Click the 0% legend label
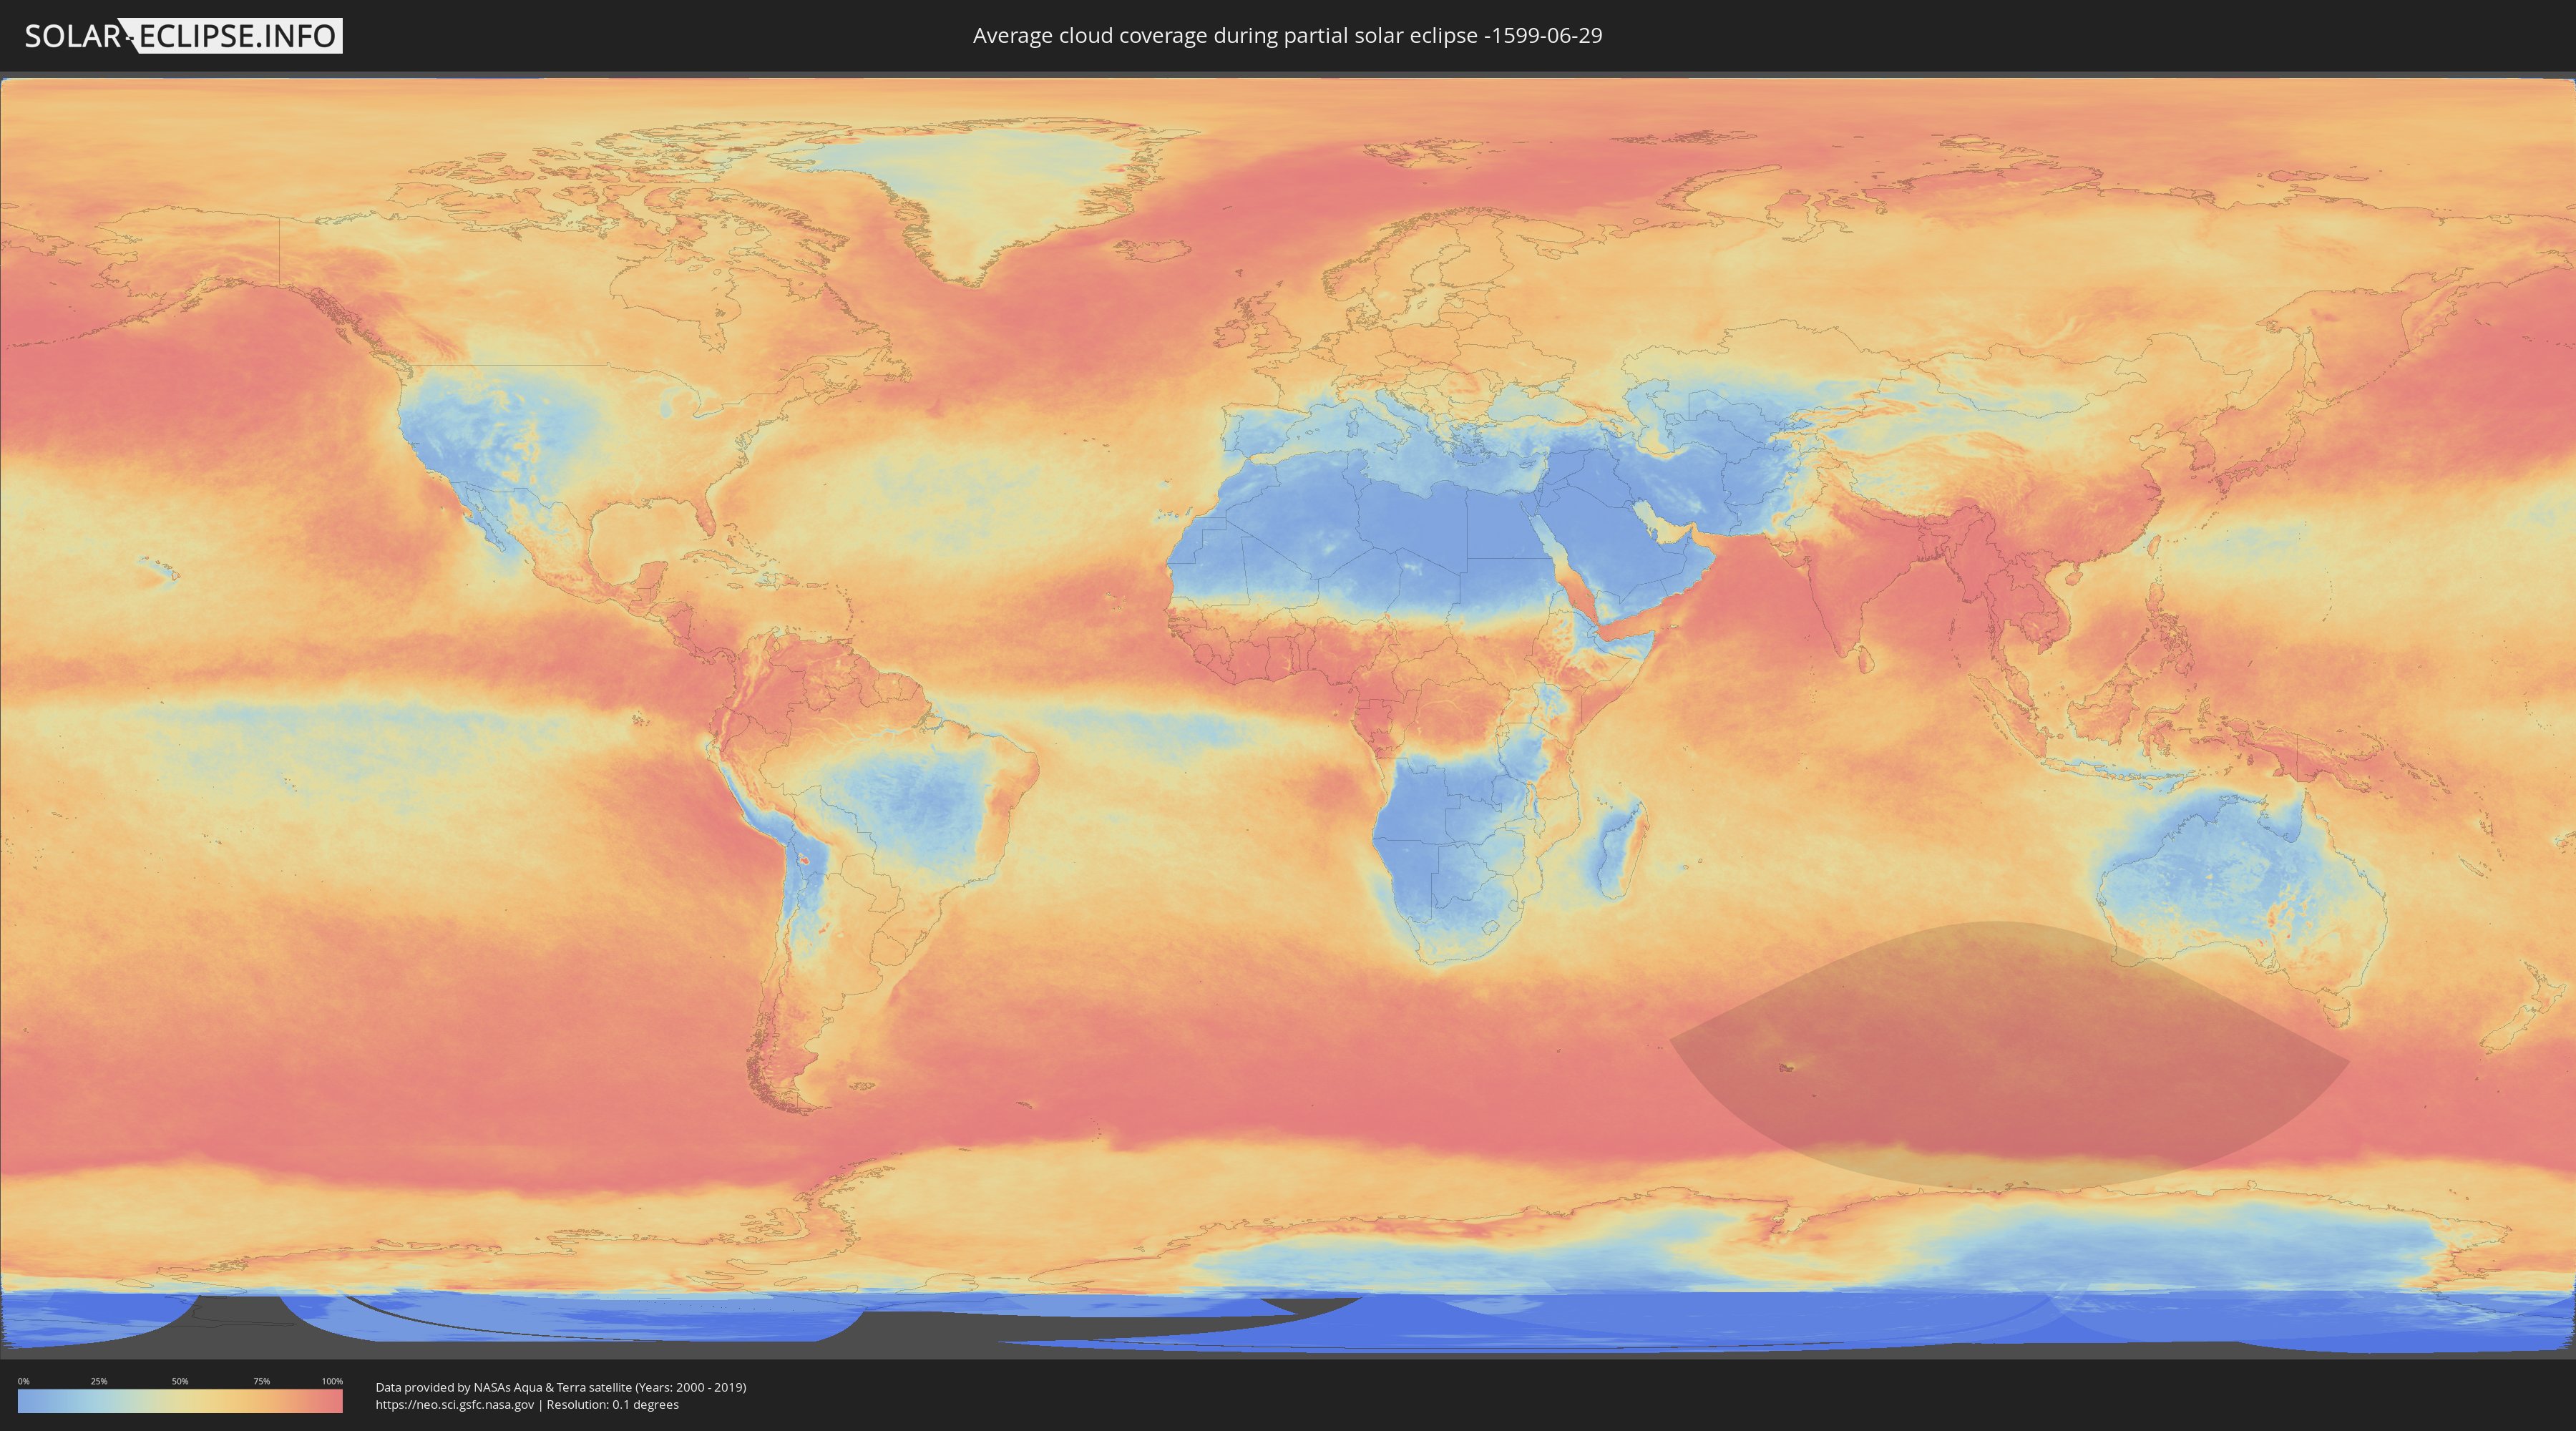 coord(23,1381)
